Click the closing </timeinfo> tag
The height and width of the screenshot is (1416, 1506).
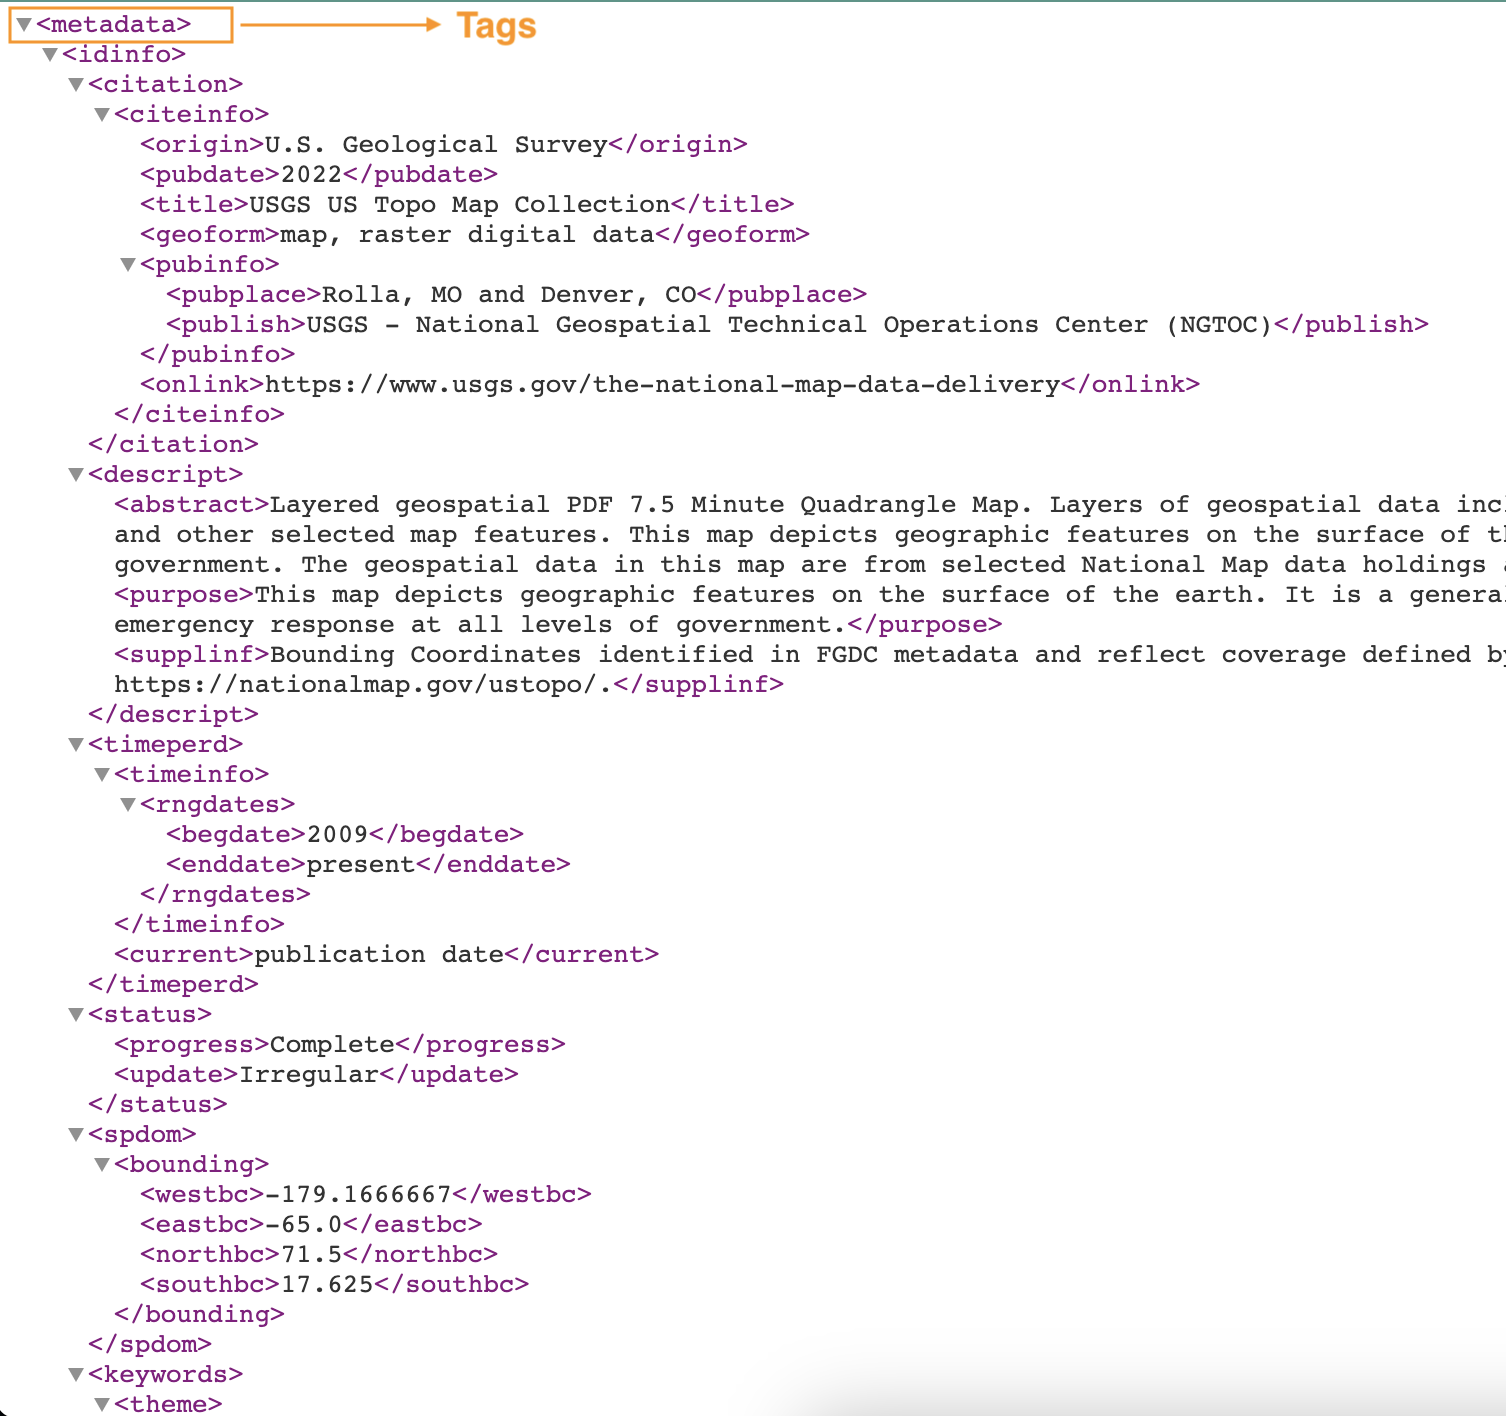[x=200, y=924]
